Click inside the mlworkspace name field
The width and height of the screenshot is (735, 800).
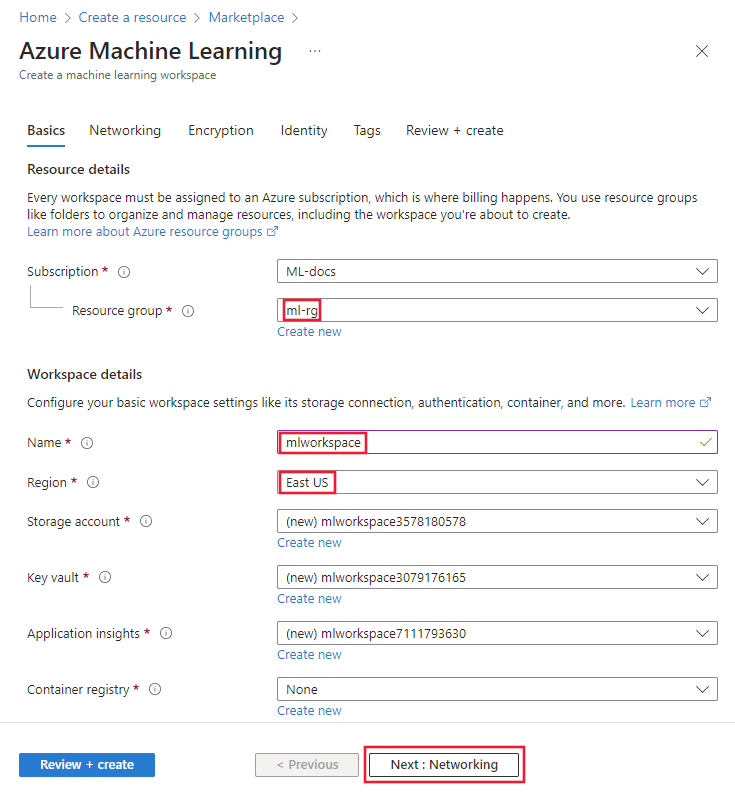point(400,442)
